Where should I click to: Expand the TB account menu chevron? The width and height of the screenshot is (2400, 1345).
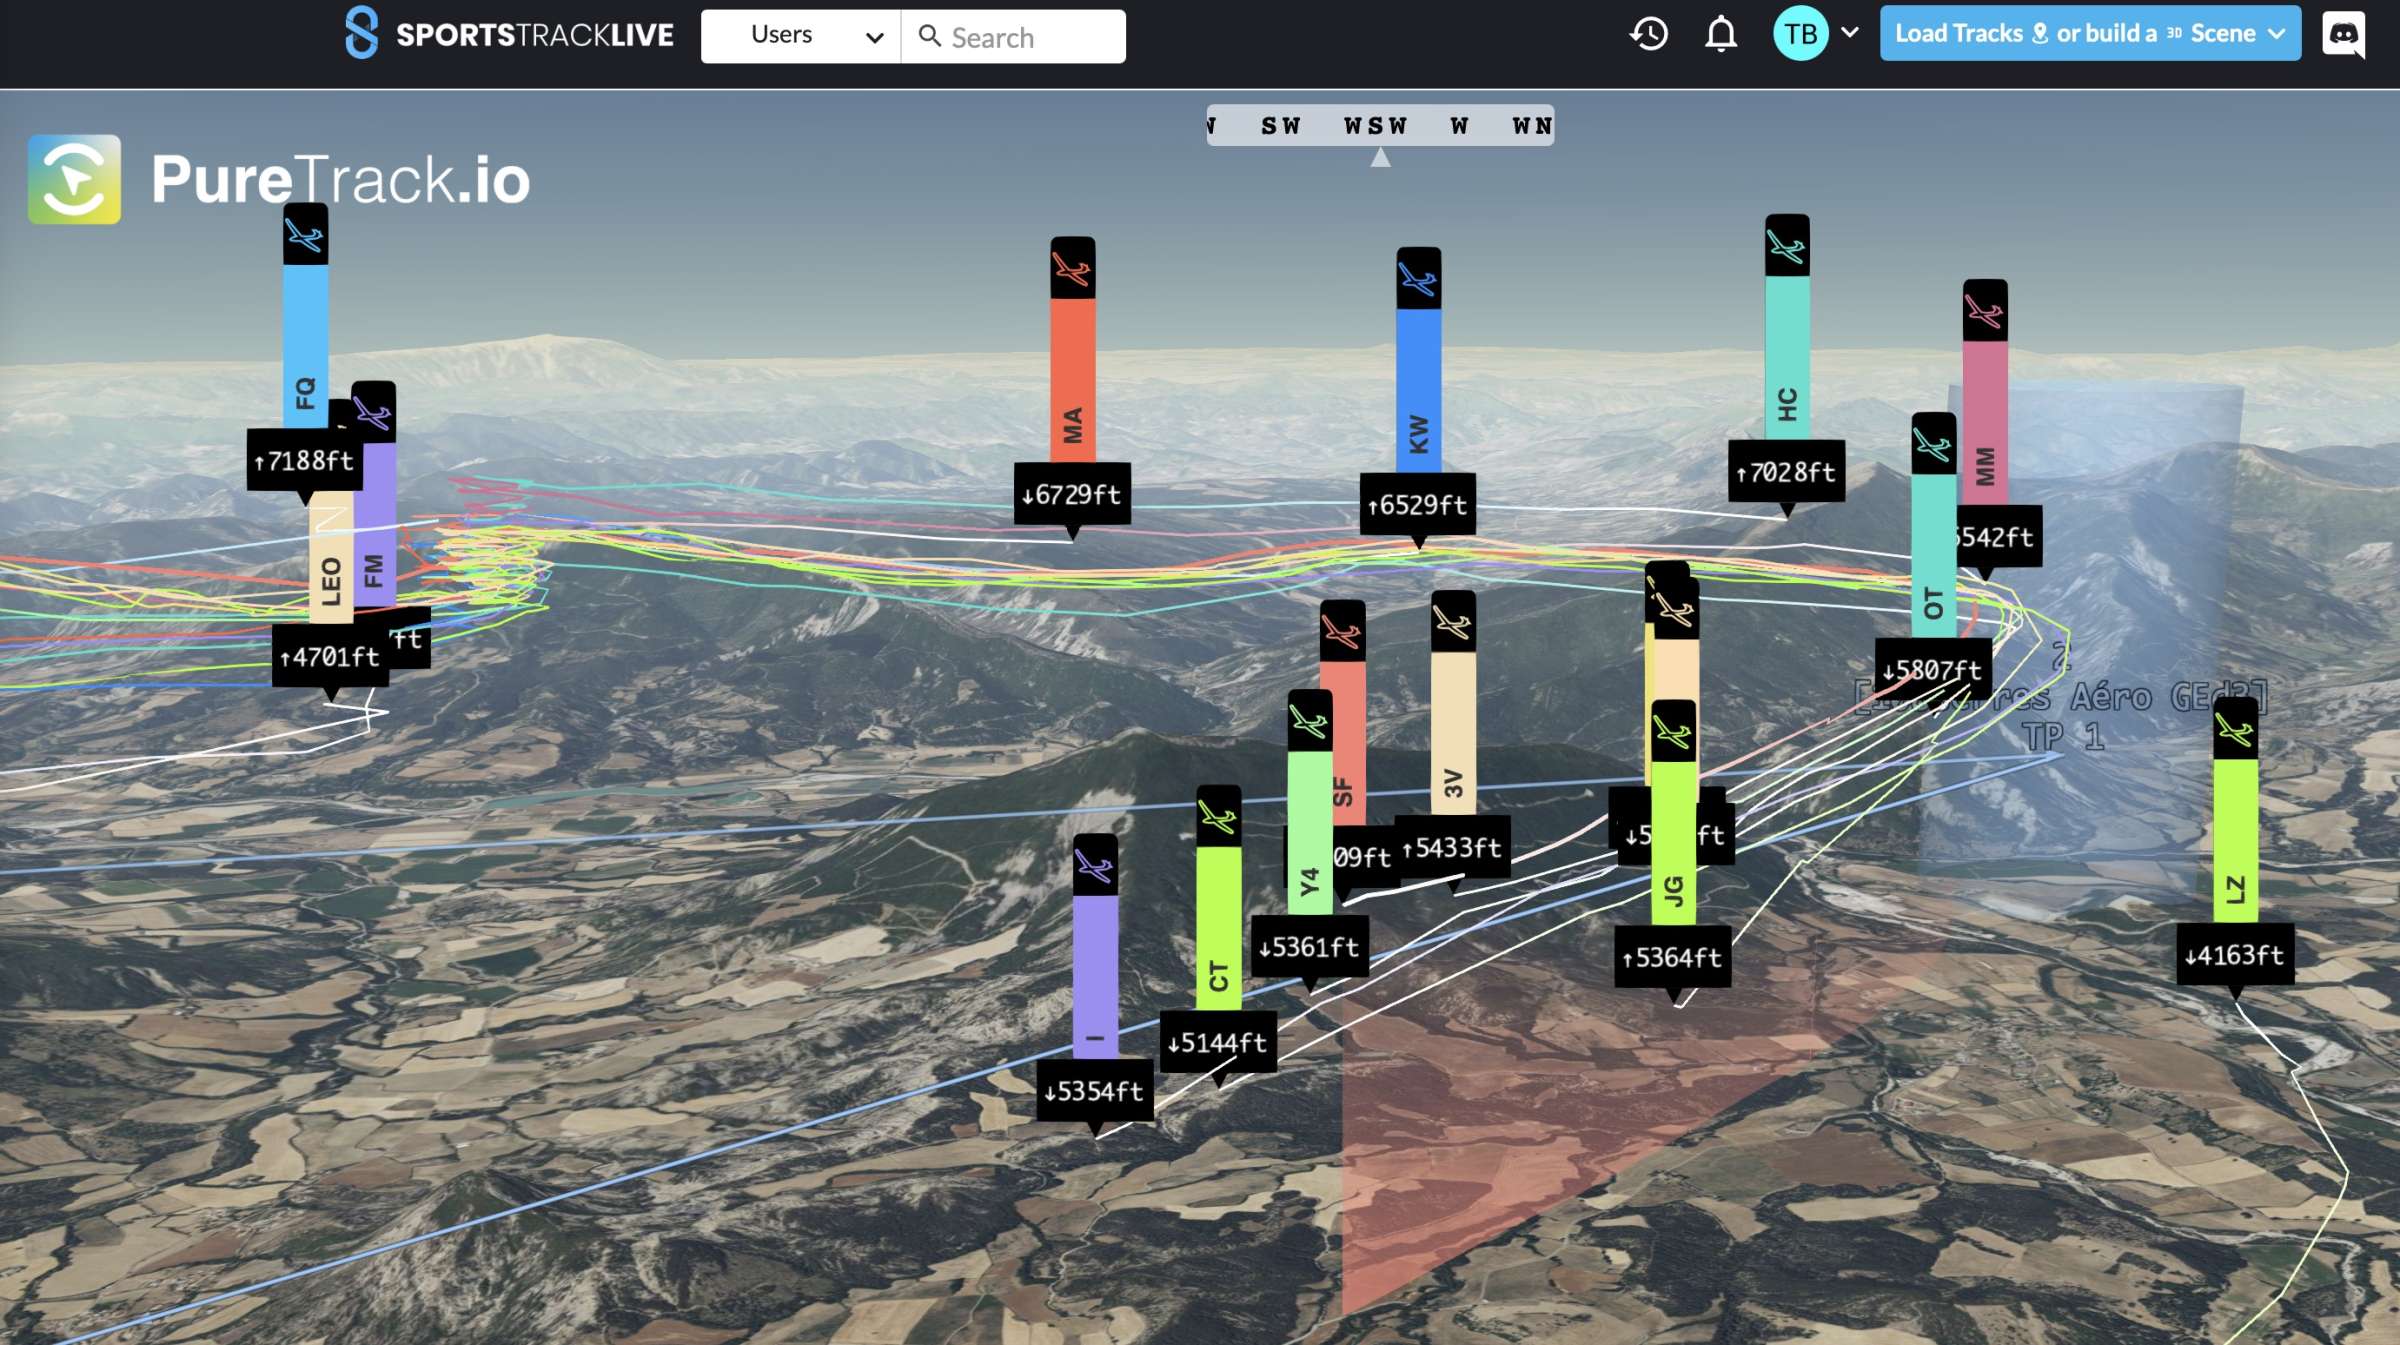1850,32
